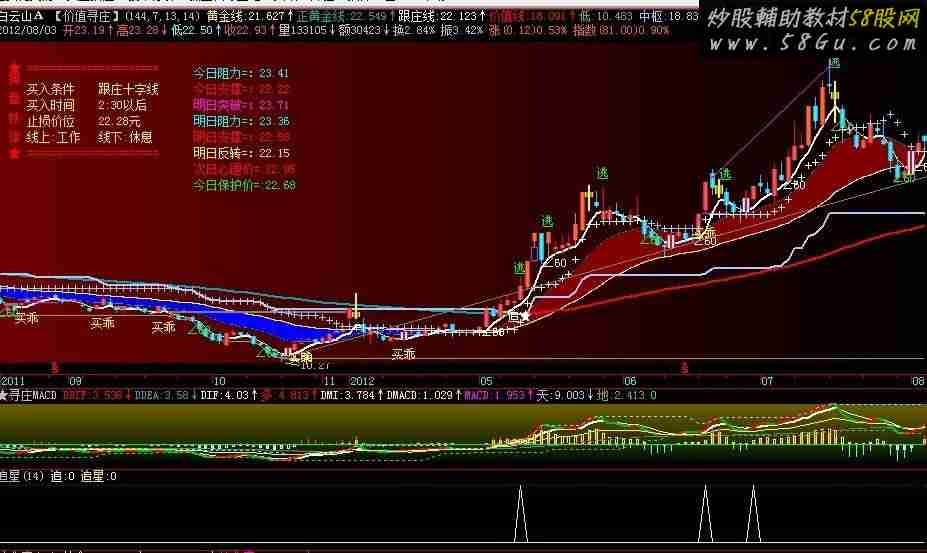
Task: Click the 05 month label on time axis
Action: 486,381
